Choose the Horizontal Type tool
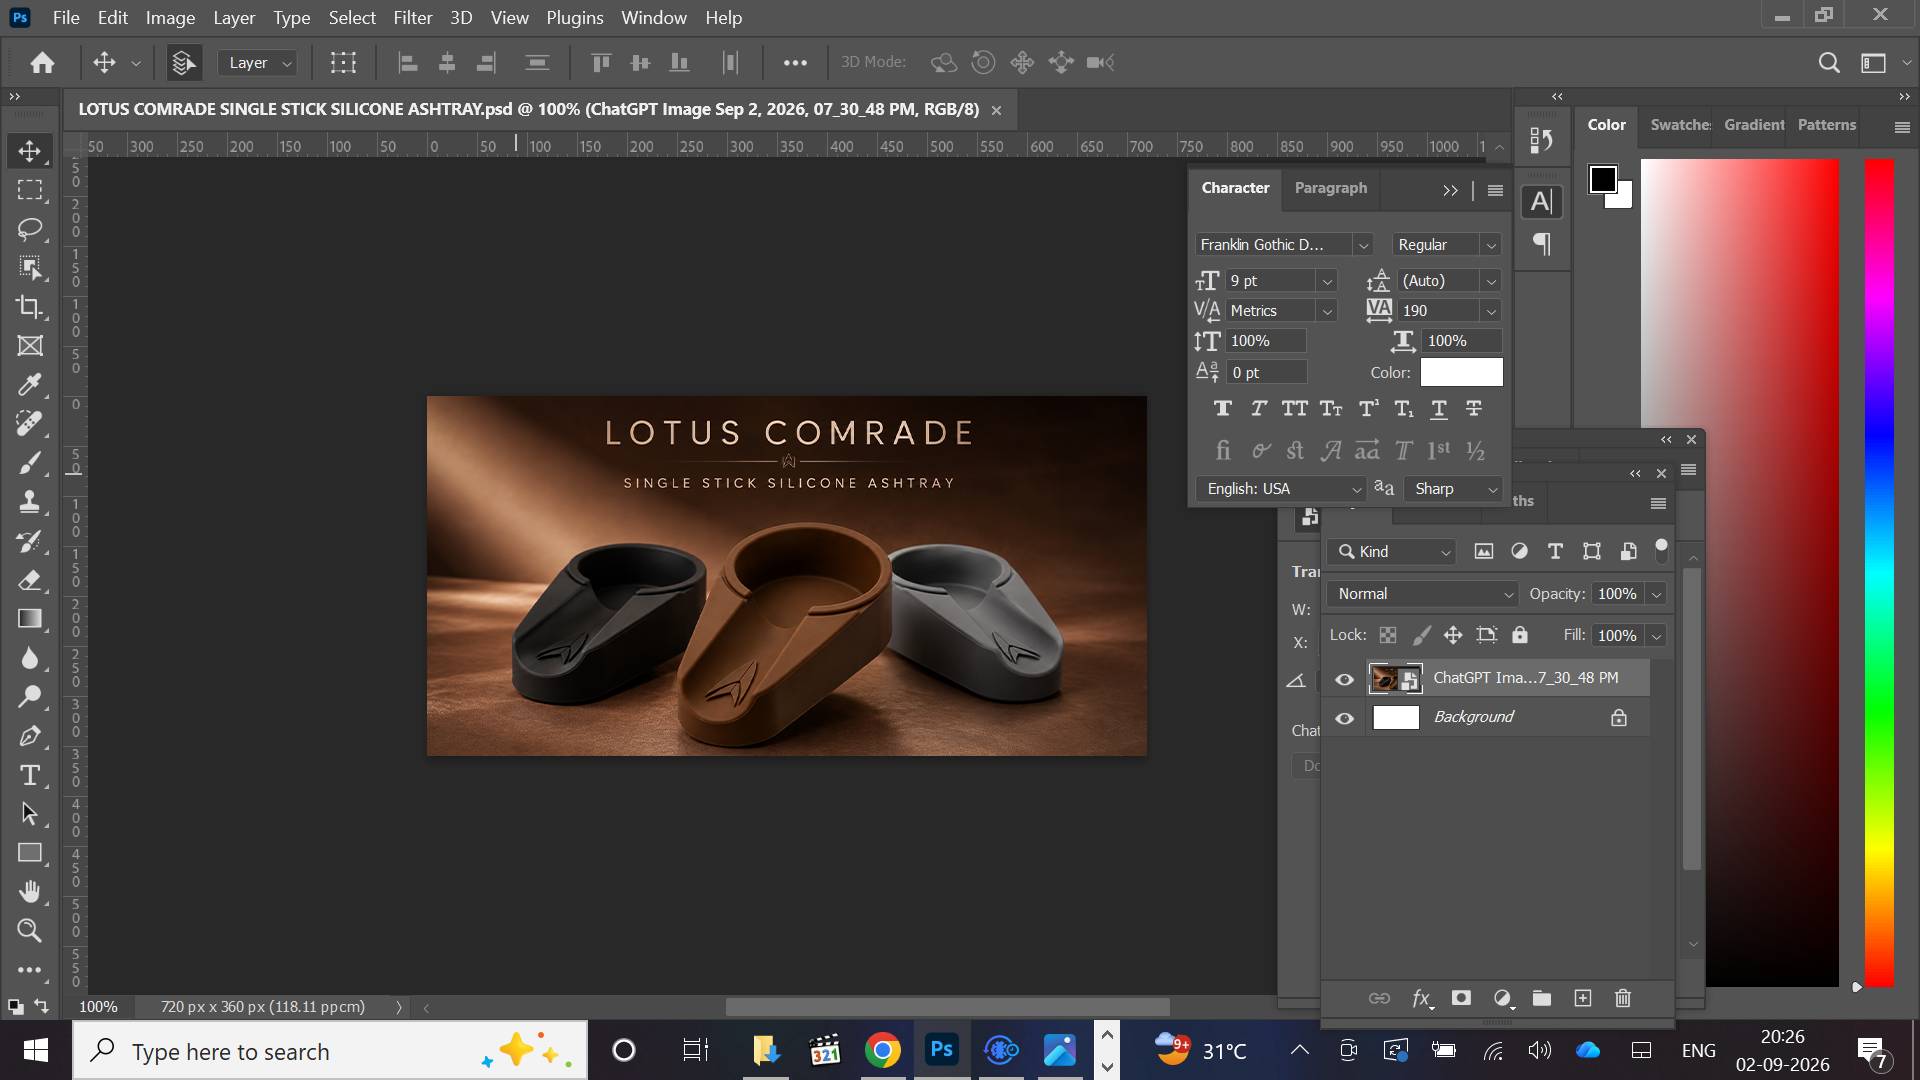Screen dimensions: 1920x1080 [x=30, y=775]
